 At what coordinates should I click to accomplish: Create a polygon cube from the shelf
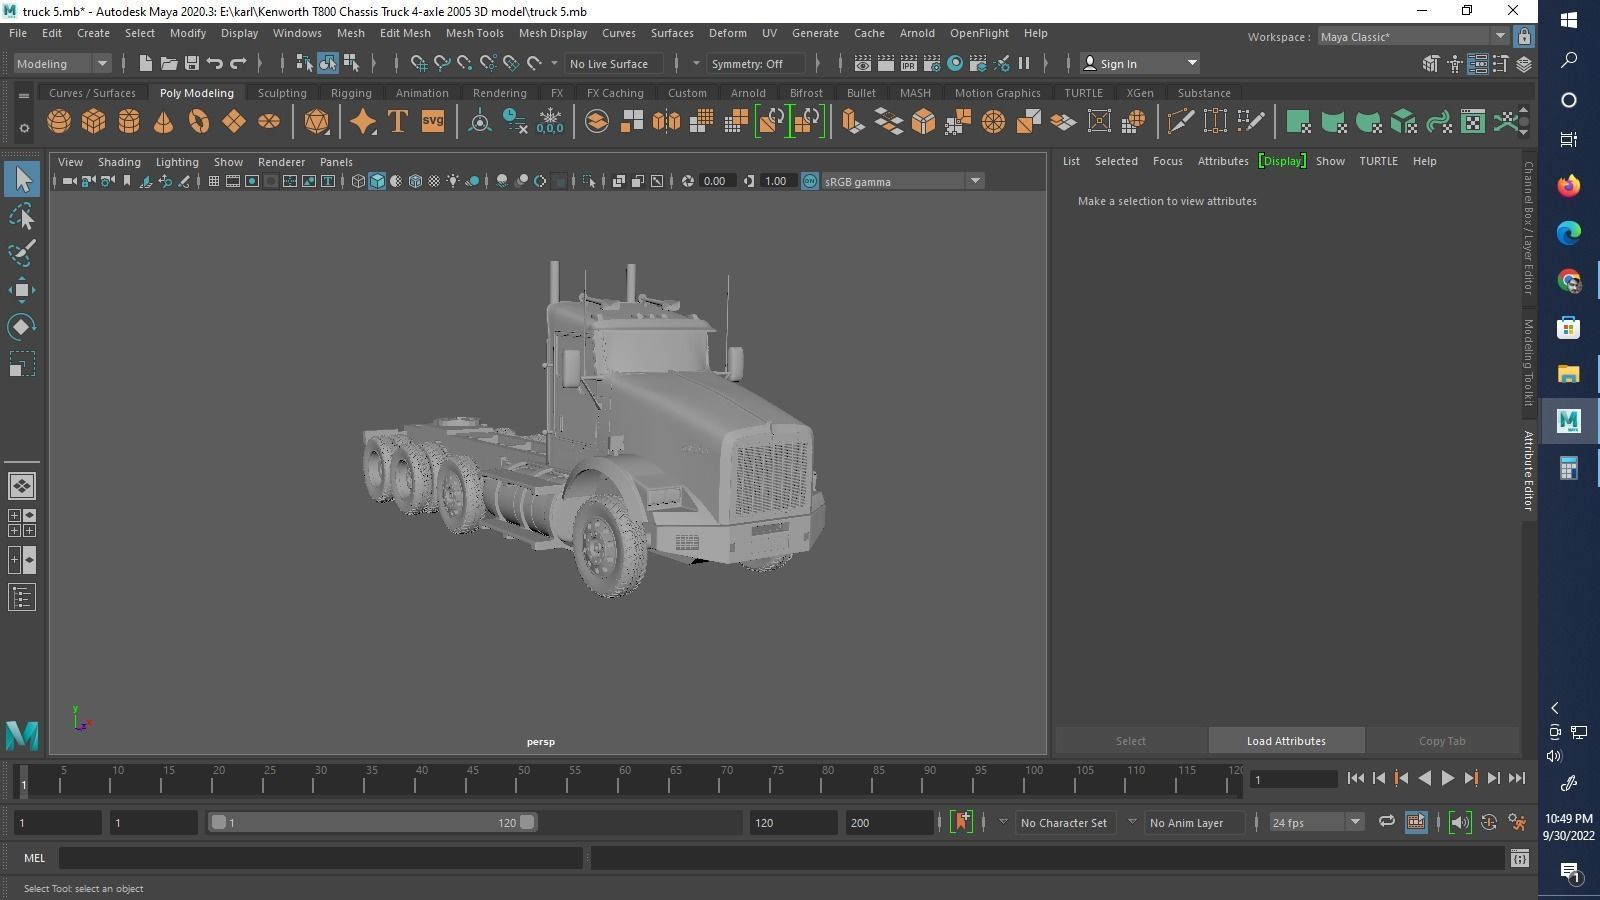[x=93, y=122]
